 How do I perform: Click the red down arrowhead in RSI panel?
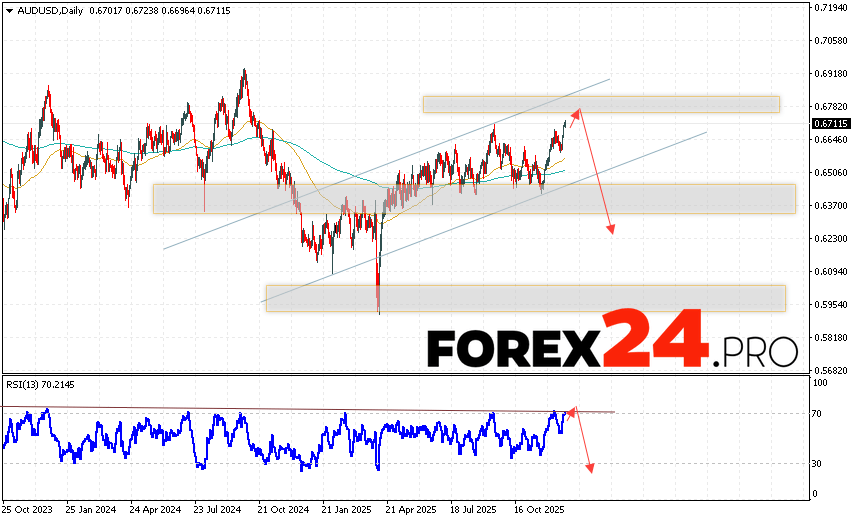pyautogui.click(x=590, y=467)
